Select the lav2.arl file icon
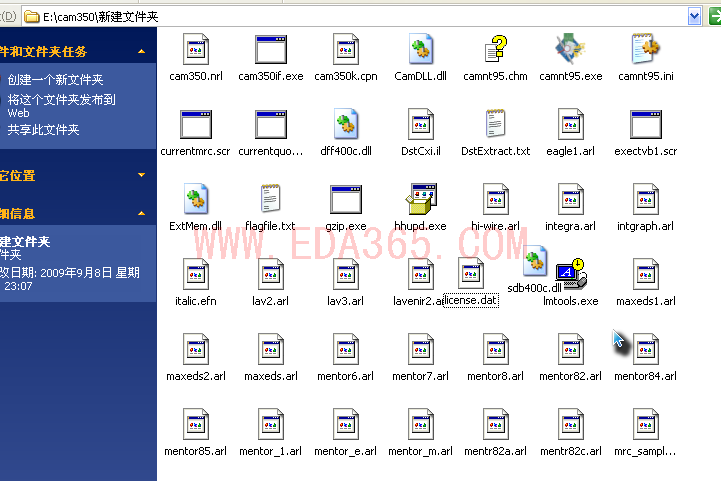The width and height of the screenshot is (721, 481). (271, 274)
